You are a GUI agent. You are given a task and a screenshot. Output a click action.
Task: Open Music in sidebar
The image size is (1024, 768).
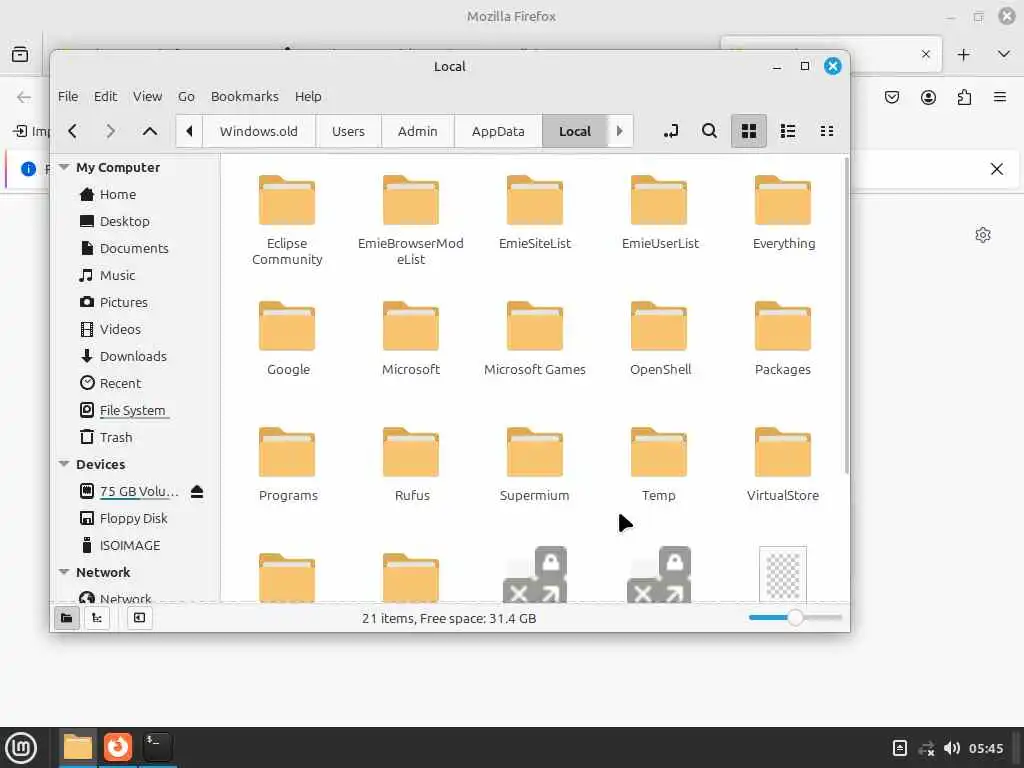(117, 276)
